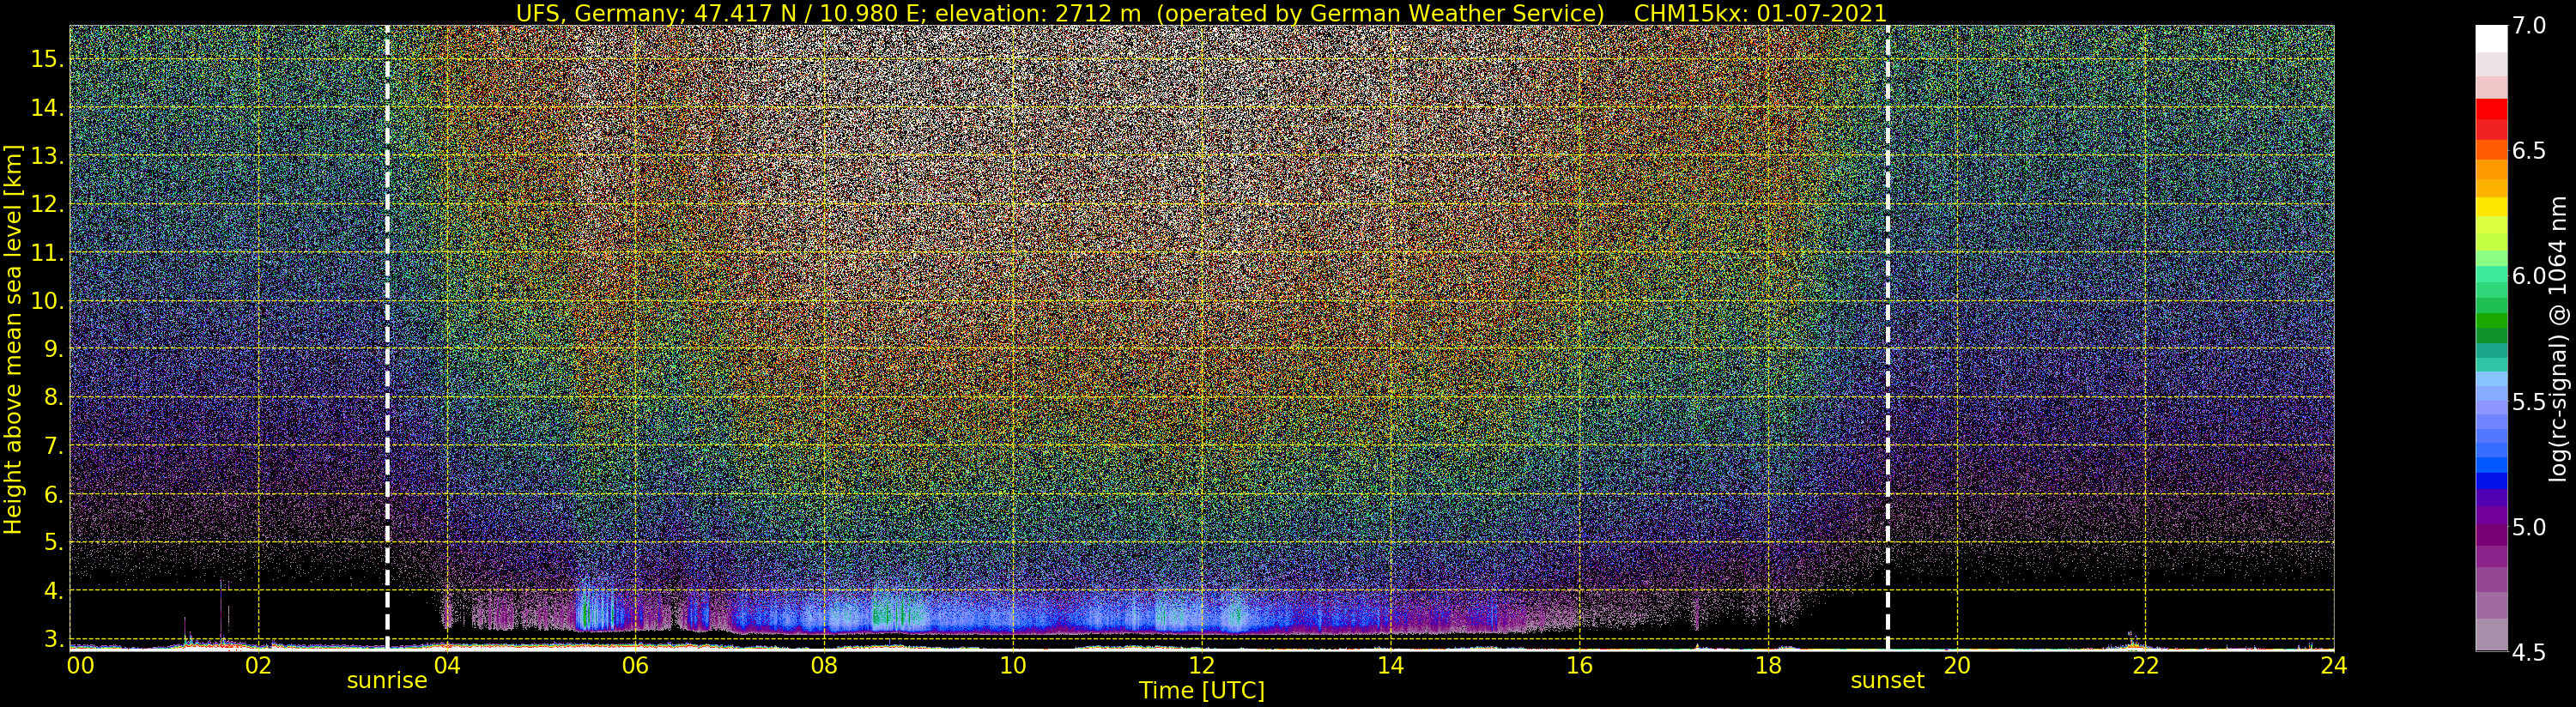This screenshot has height=707, width=2576.
Task: Click the 15. tick on height axis
Action: (47, 59)
